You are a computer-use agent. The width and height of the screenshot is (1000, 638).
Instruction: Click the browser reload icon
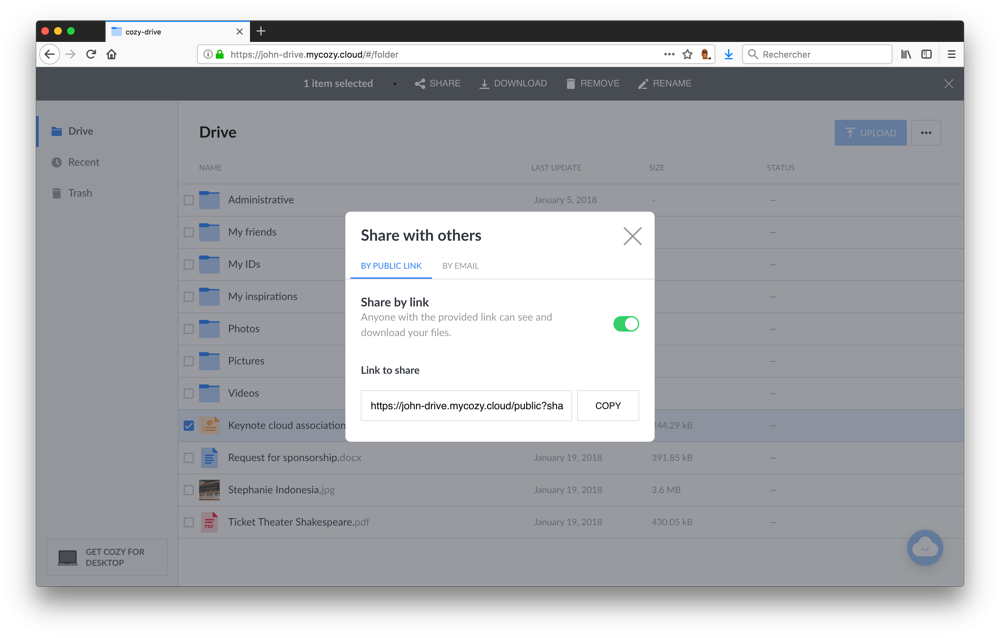pyautogui.click(x=91, y=54)
